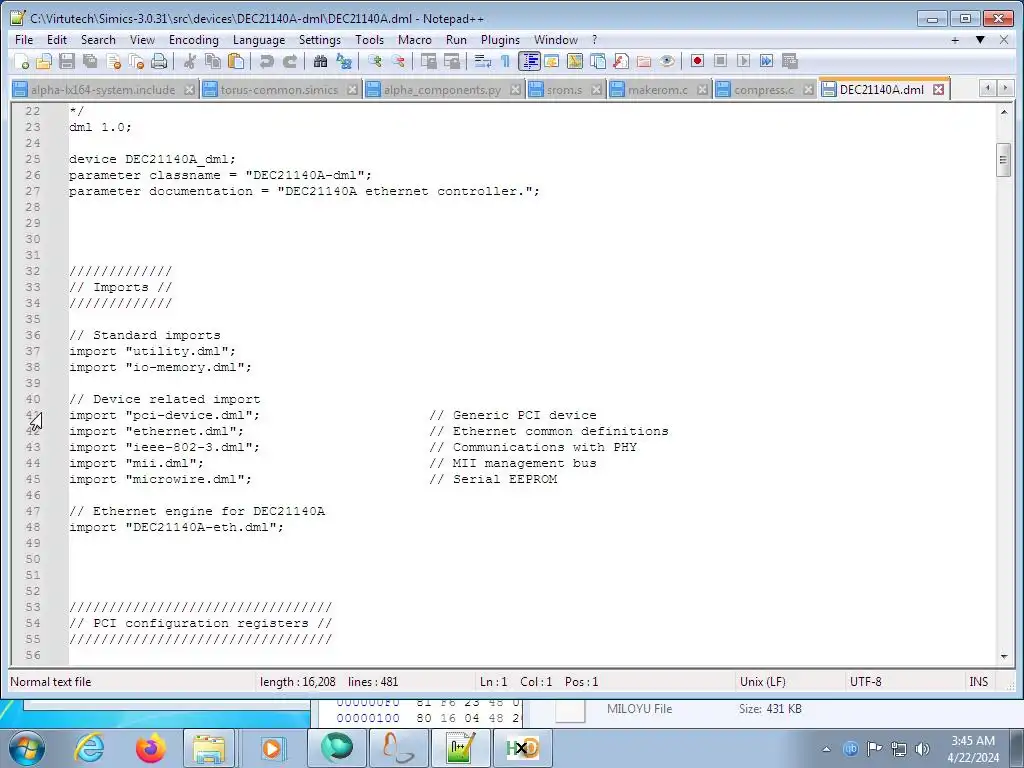Image resolution: width=1024 pixels, height=768 pixels.
Task: Open the Document Map toolbar icon
Action: click(x=575, y=61)
